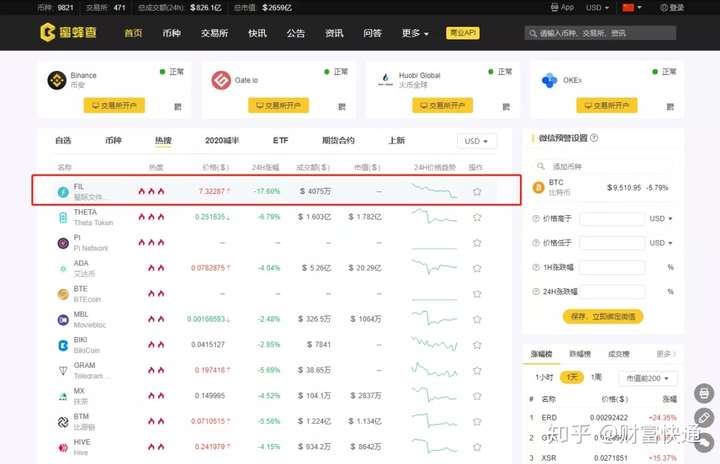Favorite ADA with its star icon
720x464 pixels.
pyautogui.click(x=477, y=268)
